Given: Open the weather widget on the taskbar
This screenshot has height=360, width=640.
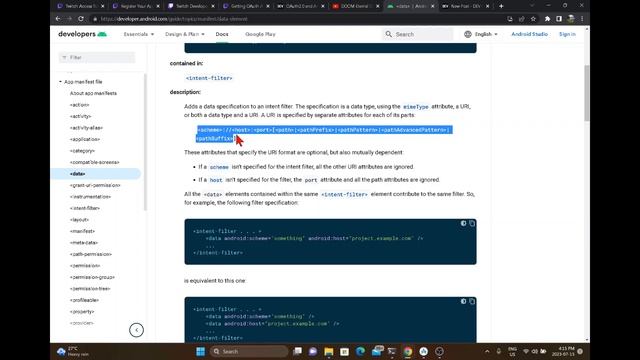Looking at the screenshot, I should (x=73, y=351).
